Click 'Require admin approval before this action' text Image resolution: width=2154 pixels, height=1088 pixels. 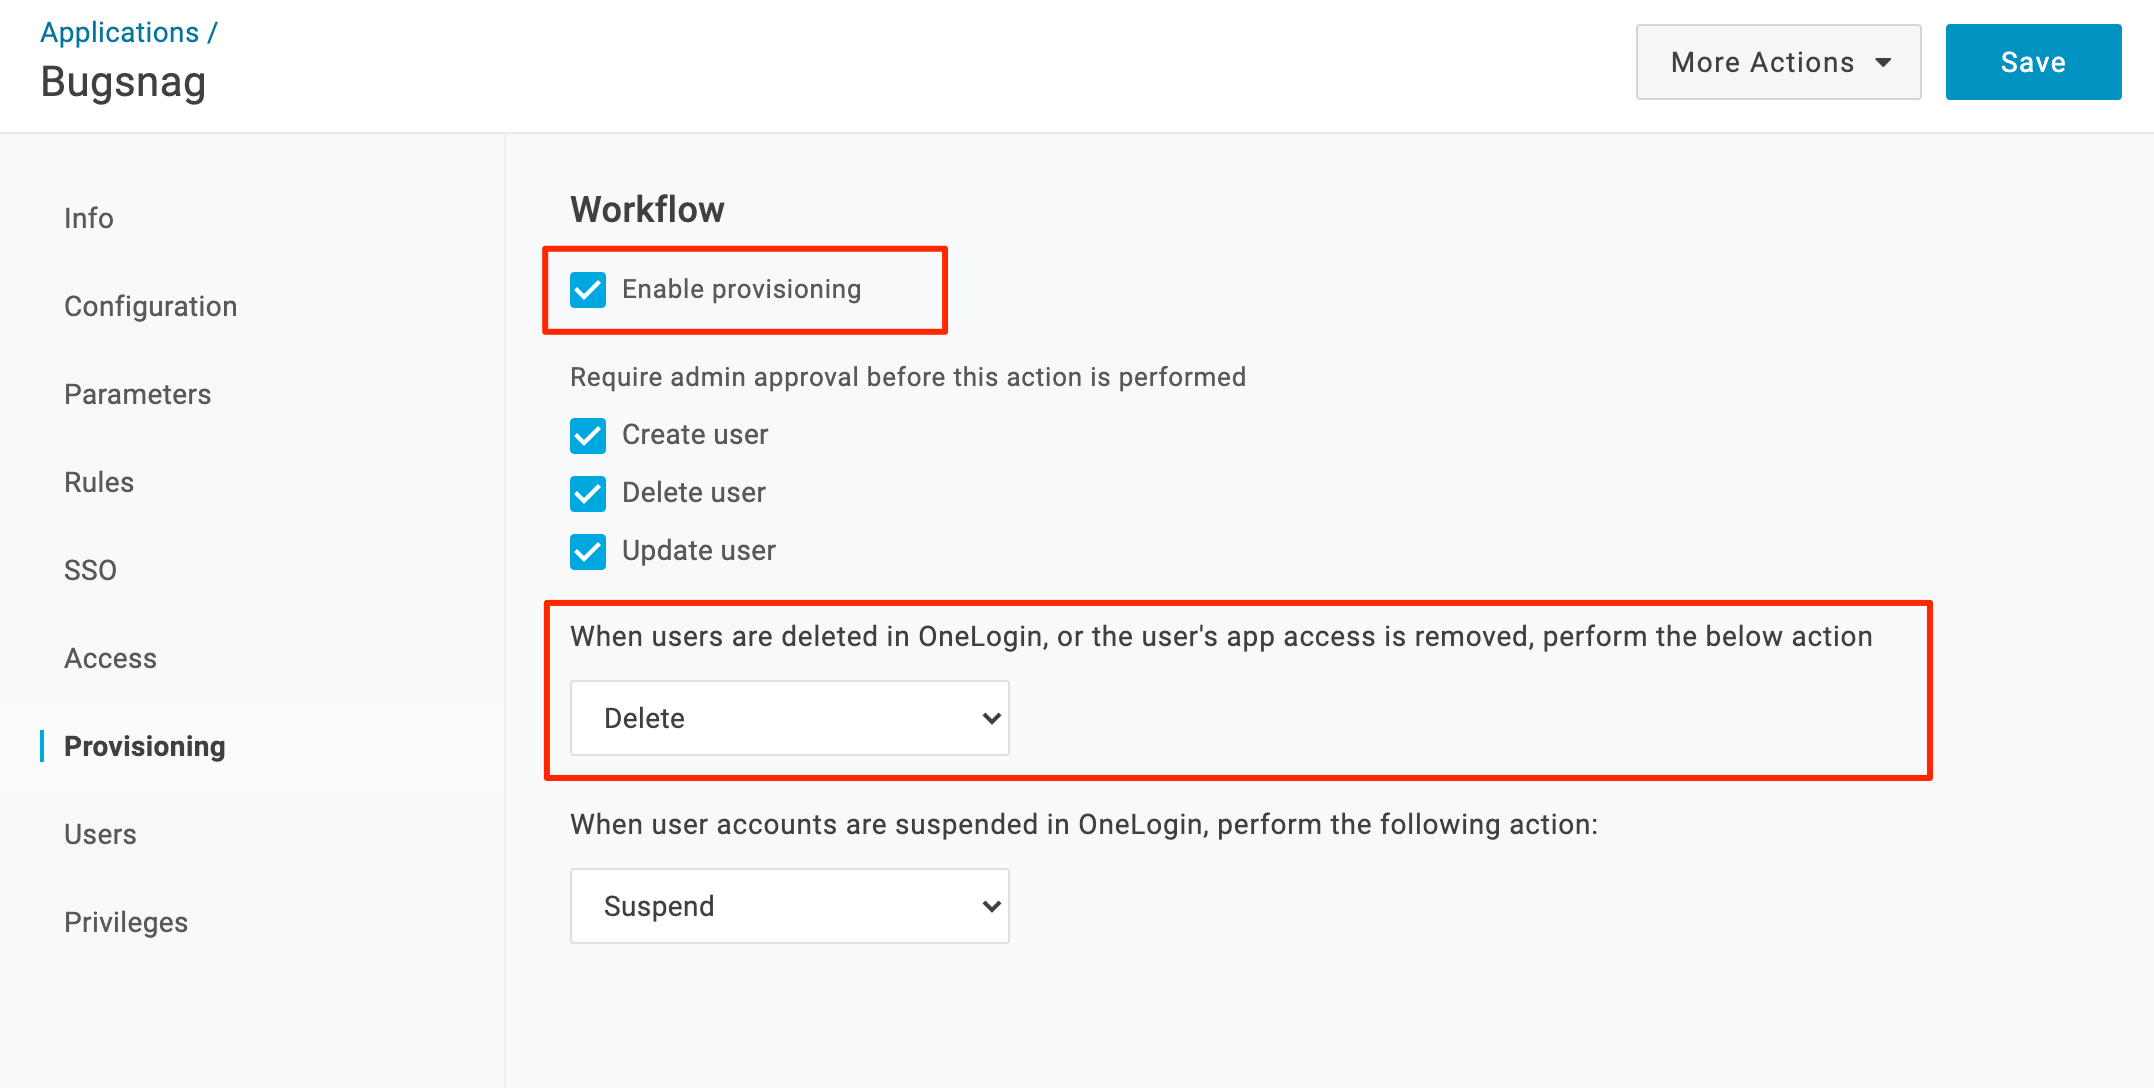pyautogui.click(x=908, y=377)
